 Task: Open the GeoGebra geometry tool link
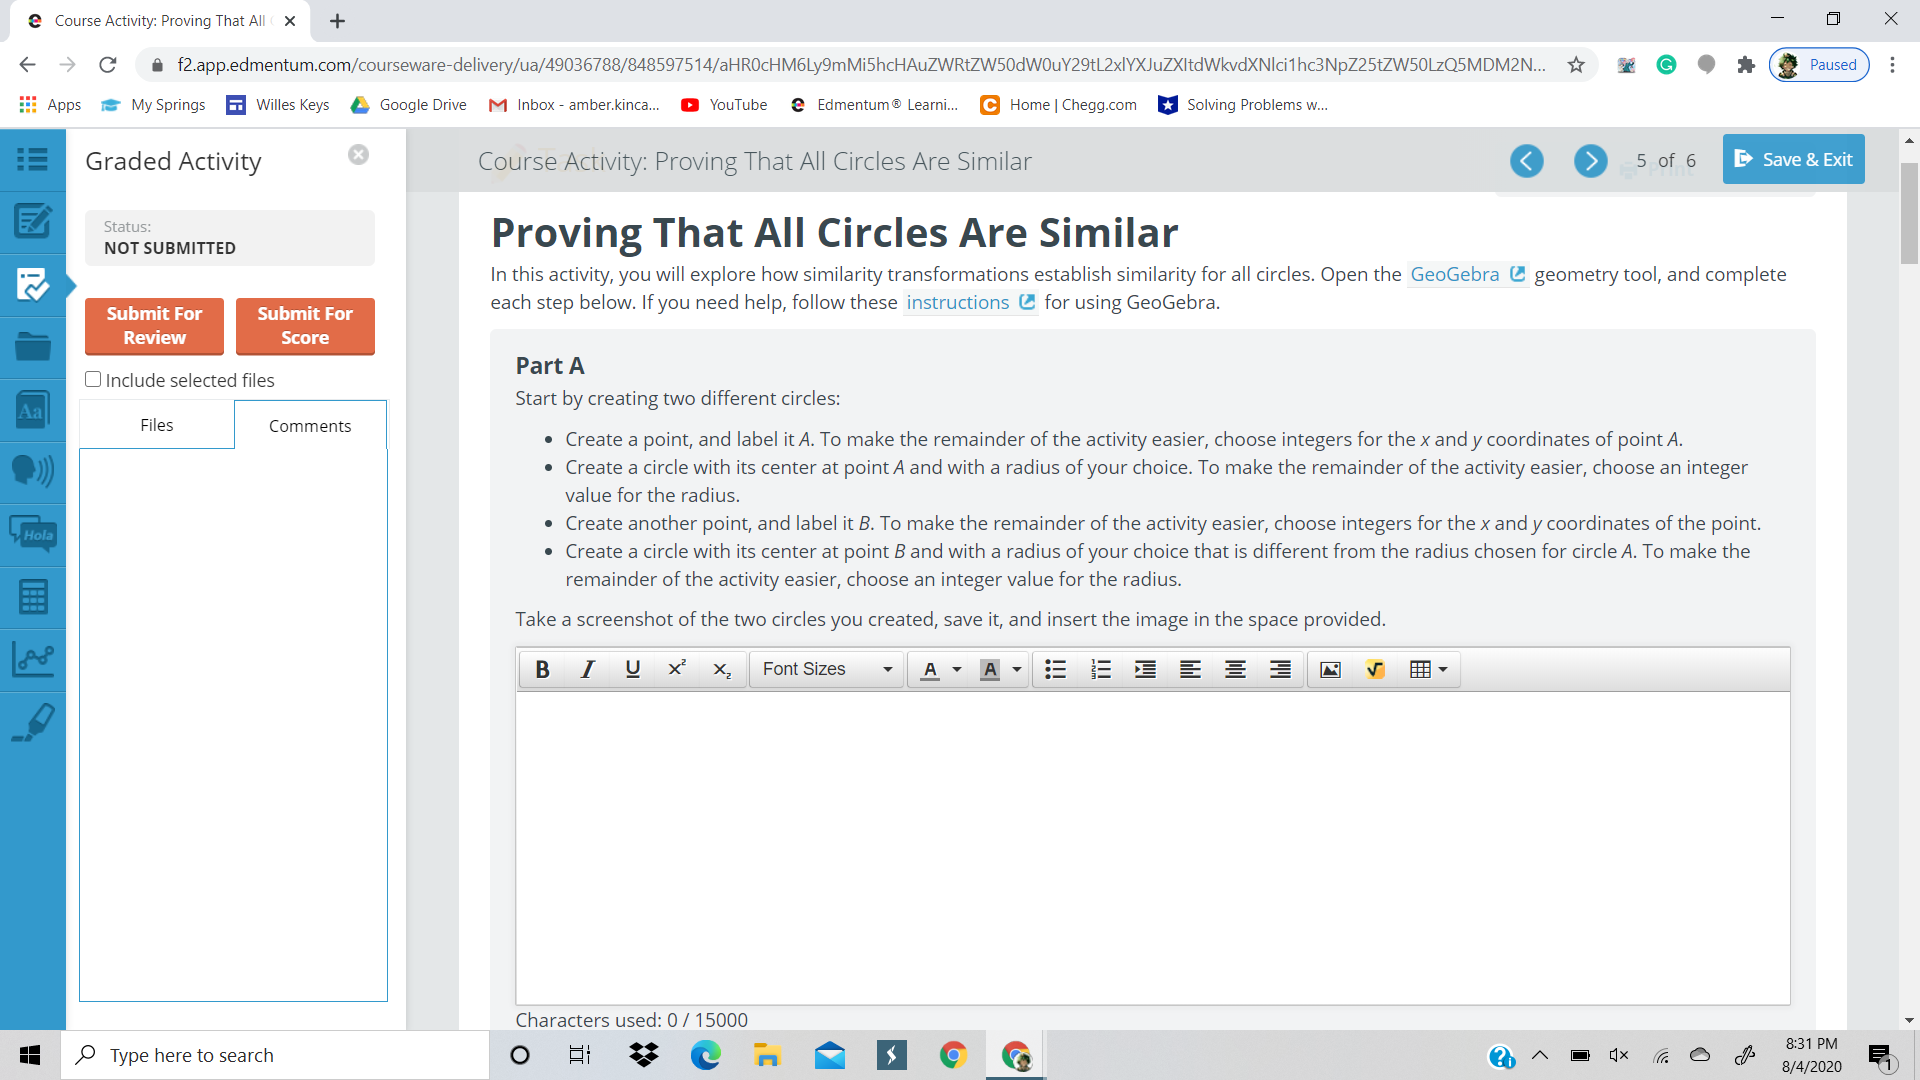[1456, 274]
